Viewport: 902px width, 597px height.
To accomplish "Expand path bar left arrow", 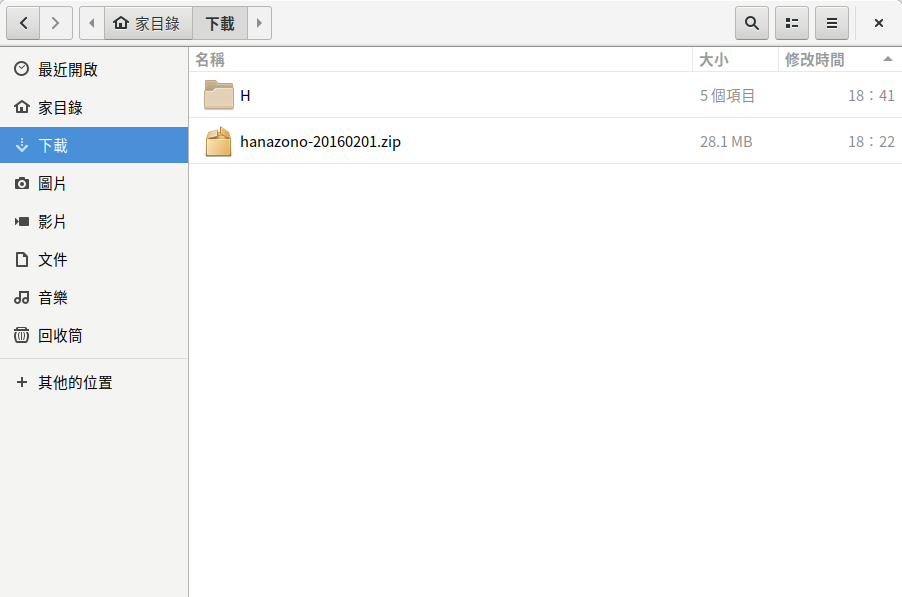I will [x=92, y=23].
